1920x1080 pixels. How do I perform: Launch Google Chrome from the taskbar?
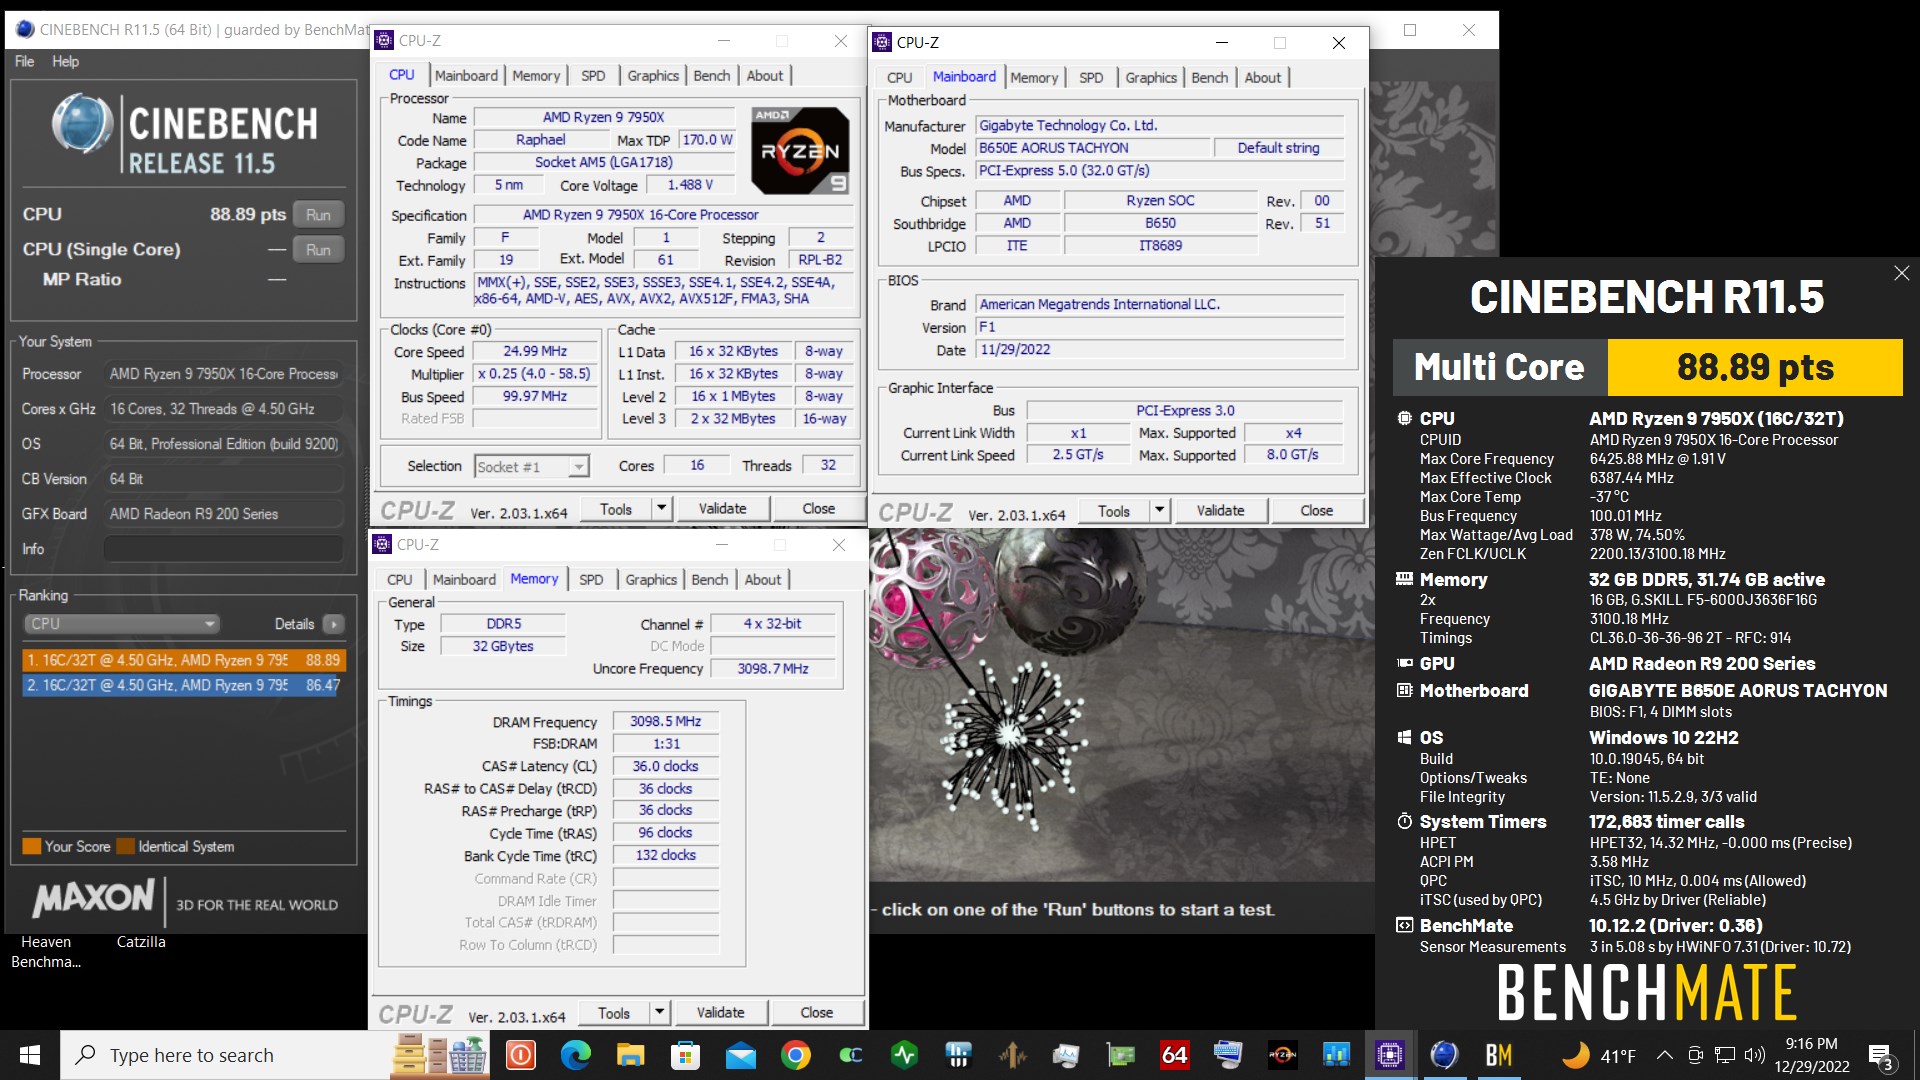coord(796,1055)
